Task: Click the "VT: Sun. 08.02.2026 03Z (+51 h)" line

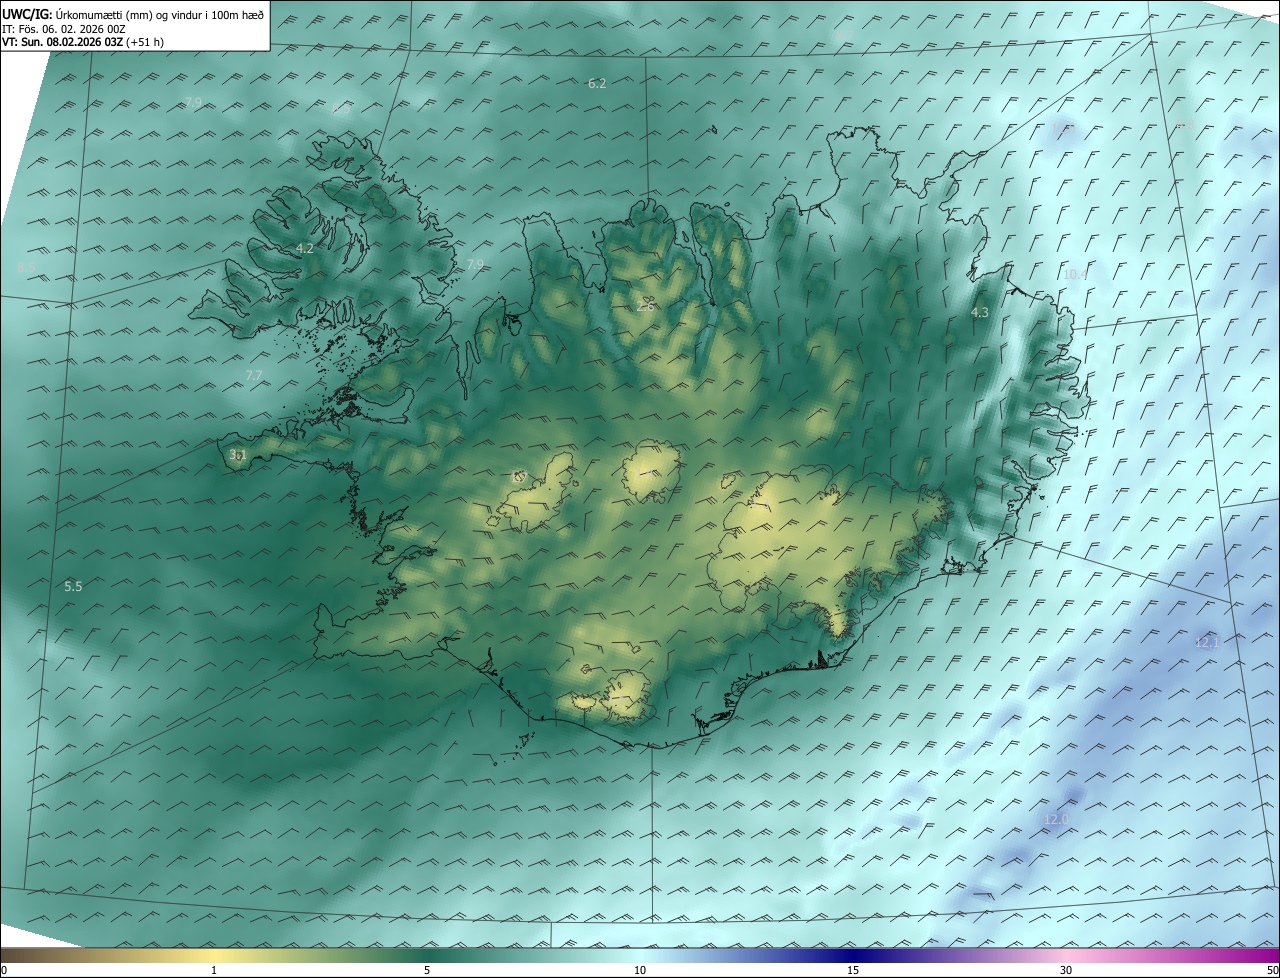Action: 83,42
